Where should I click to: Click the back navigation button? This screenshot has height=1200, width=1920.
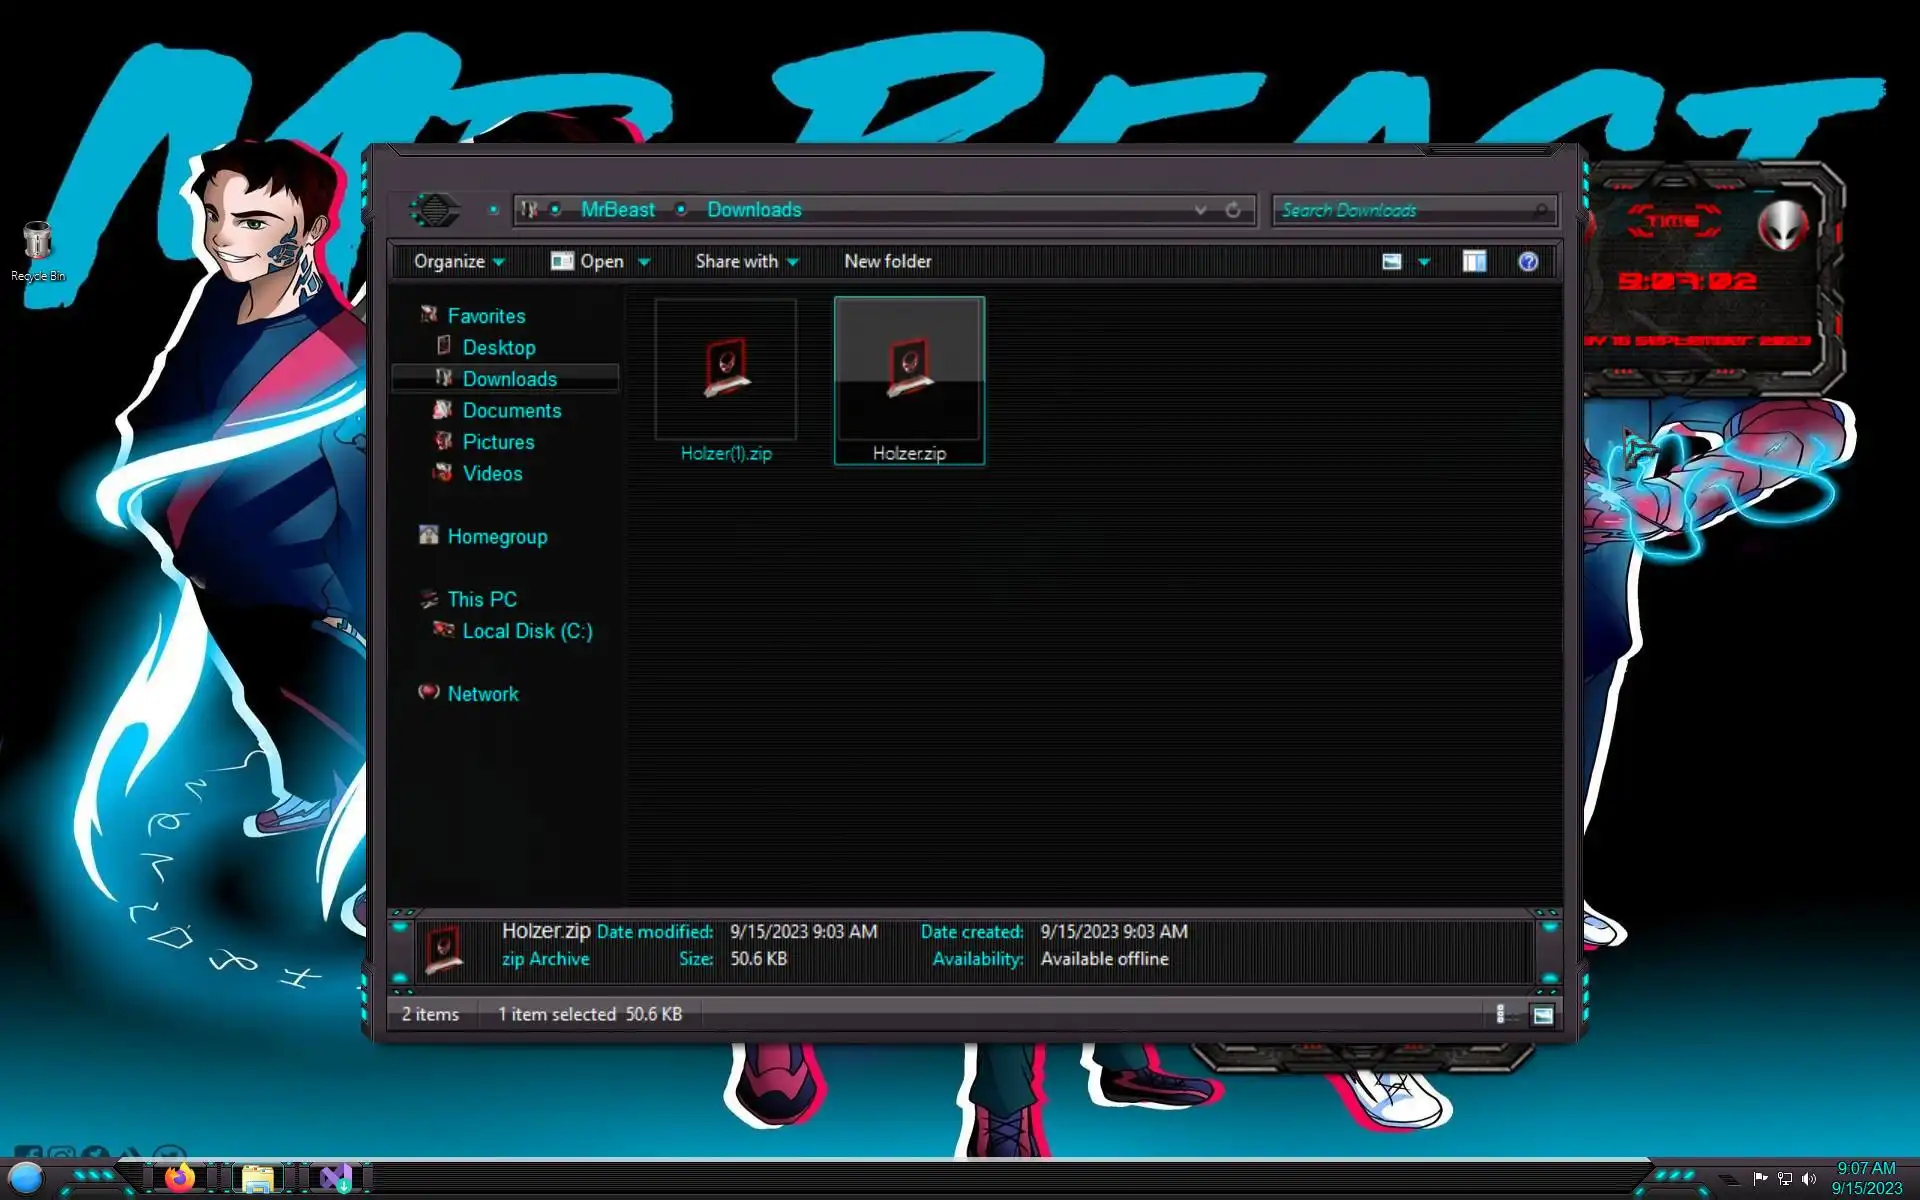(x=434, y=210)
